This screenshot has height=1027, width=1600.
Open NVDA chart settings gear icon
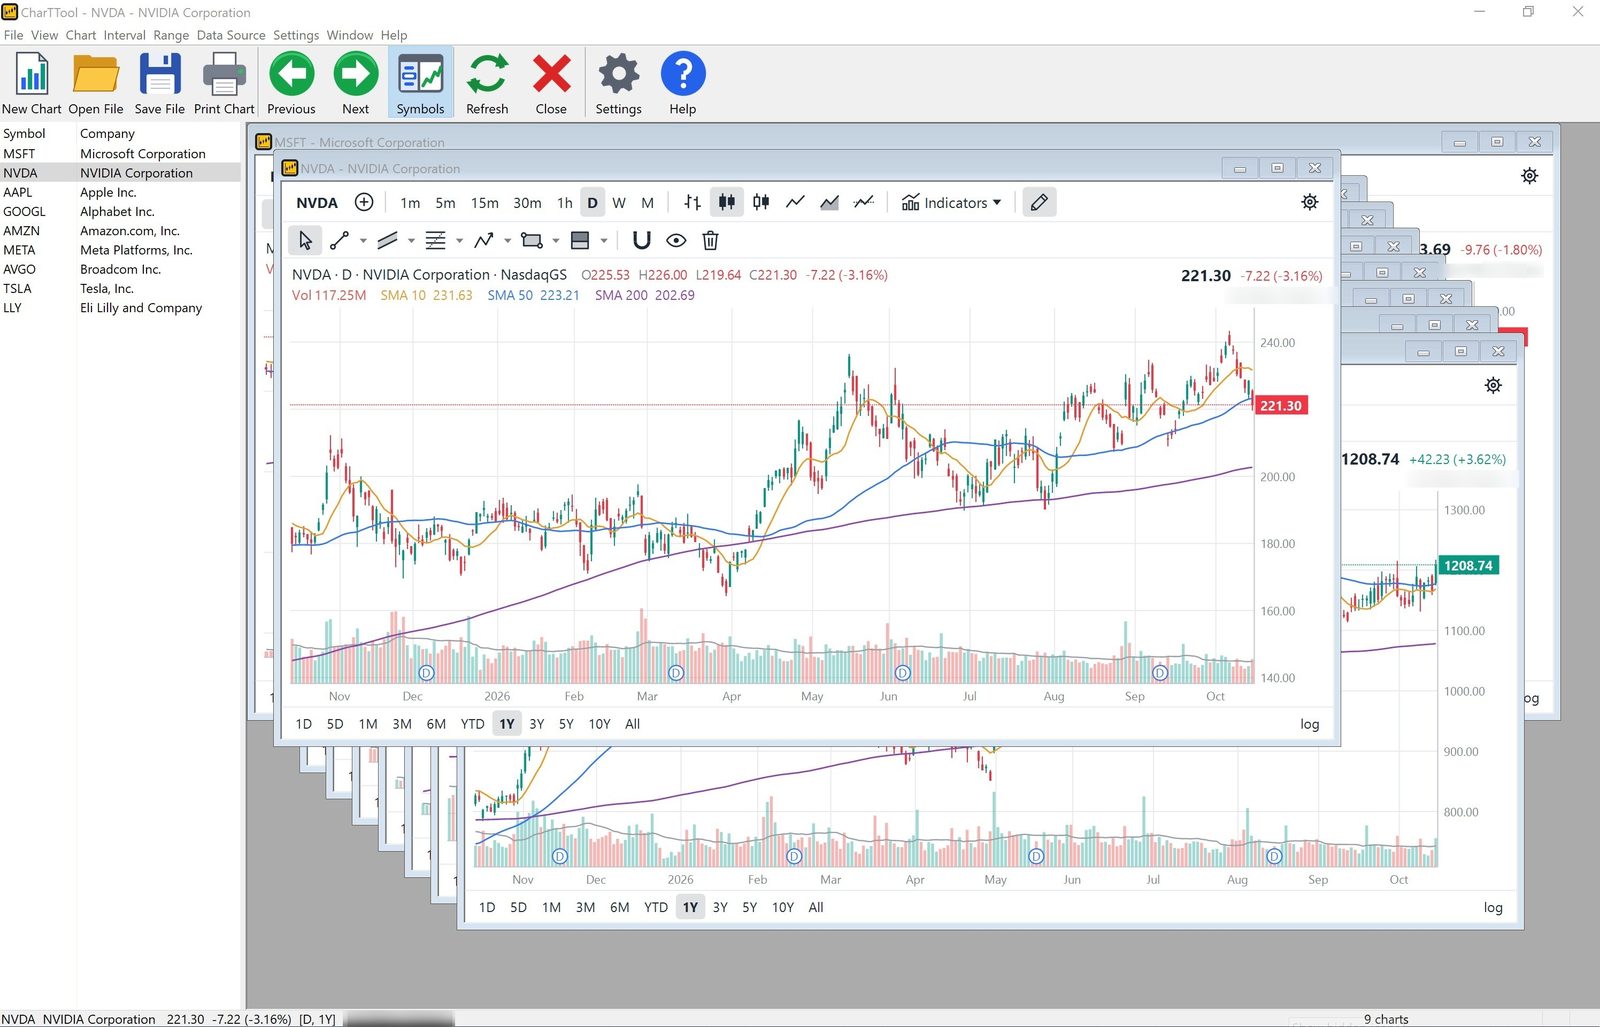tap(1309, 202)
